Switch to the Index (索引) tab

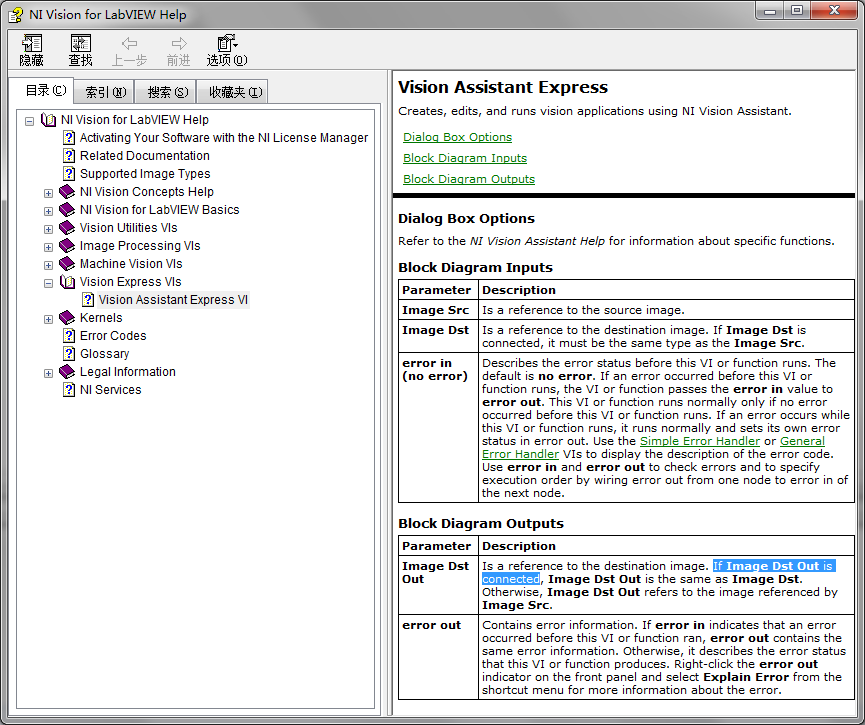tap(105, 92)
